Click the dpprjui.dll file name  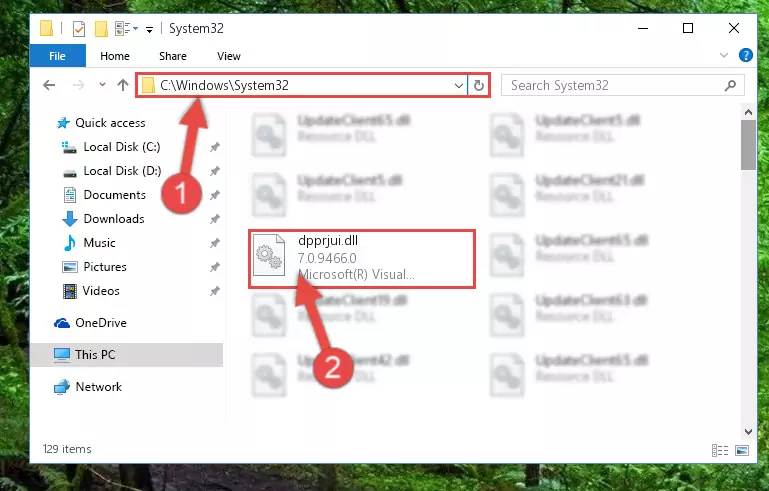328,240
